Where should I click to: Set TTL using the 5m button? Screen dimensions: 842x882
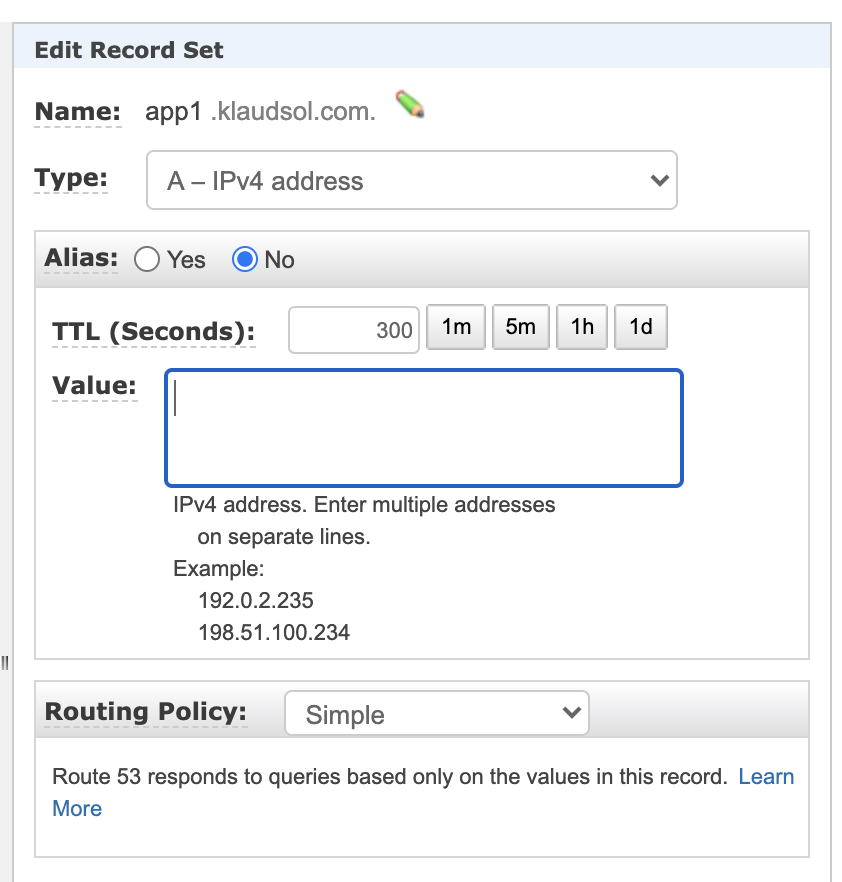[521, 327]
